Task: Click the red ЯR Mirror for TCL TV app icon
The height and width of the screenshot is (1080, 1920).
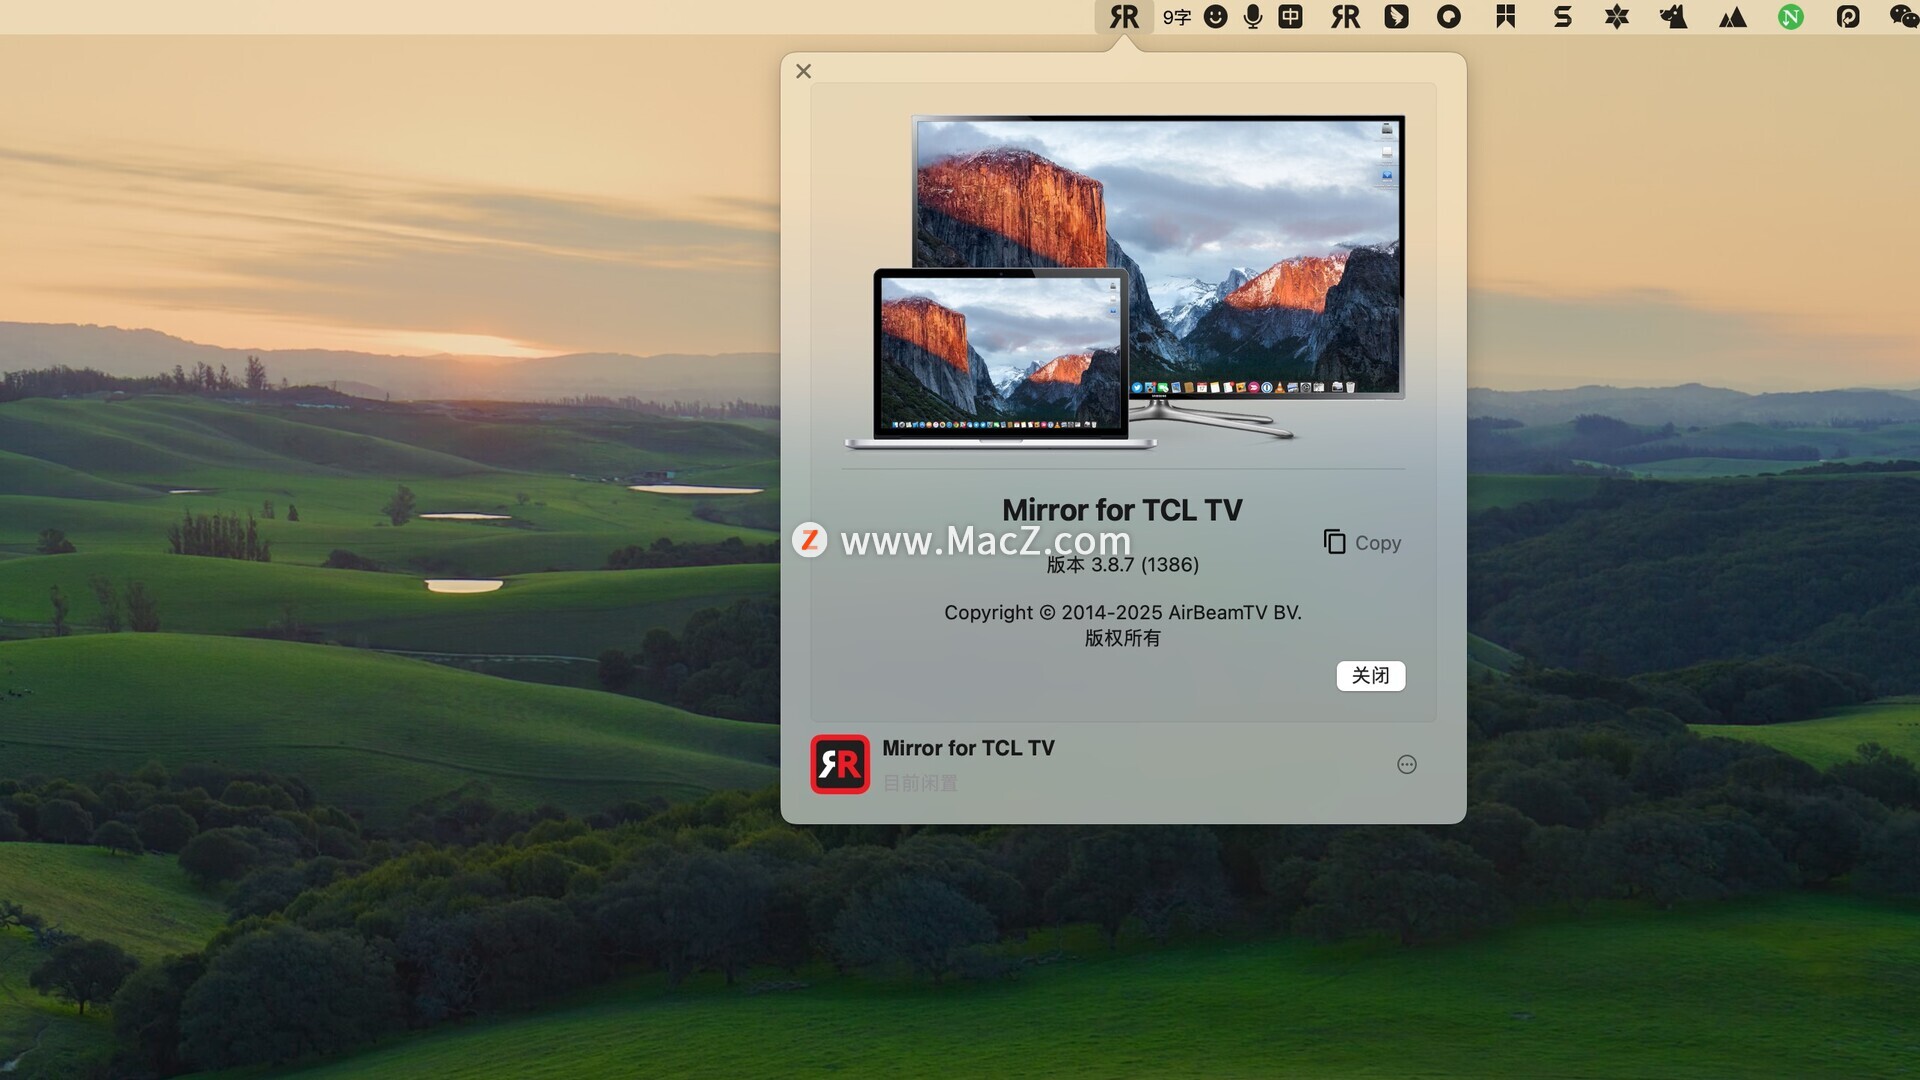Action: pyautogui.click(x=840, y=765)
